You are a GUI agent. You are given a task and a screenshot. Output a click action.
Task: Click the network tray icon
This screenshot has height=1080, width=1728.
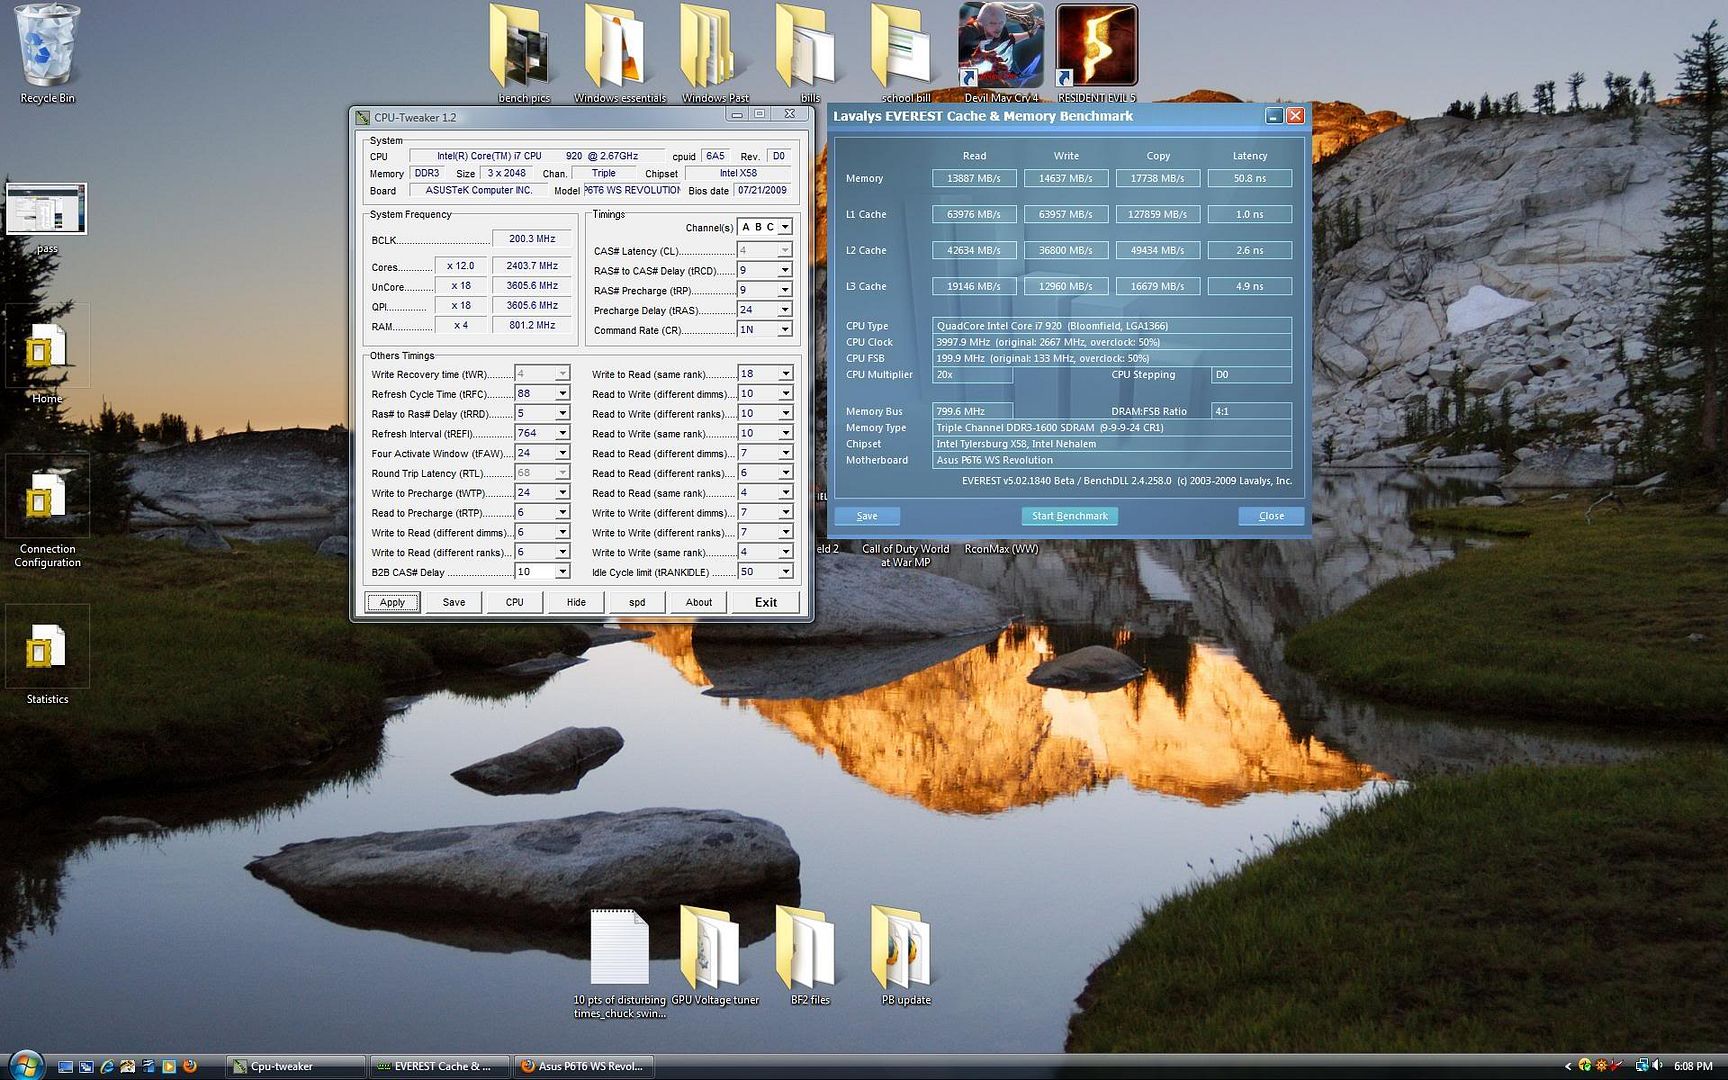click(1641, 1066)
